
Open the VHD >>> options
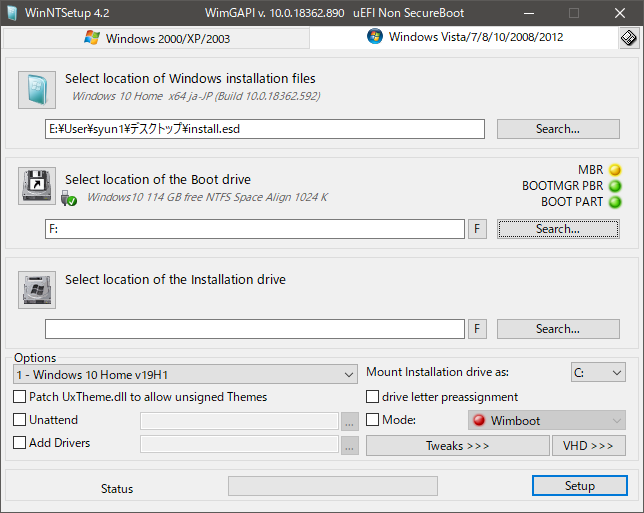pos(589,446)
